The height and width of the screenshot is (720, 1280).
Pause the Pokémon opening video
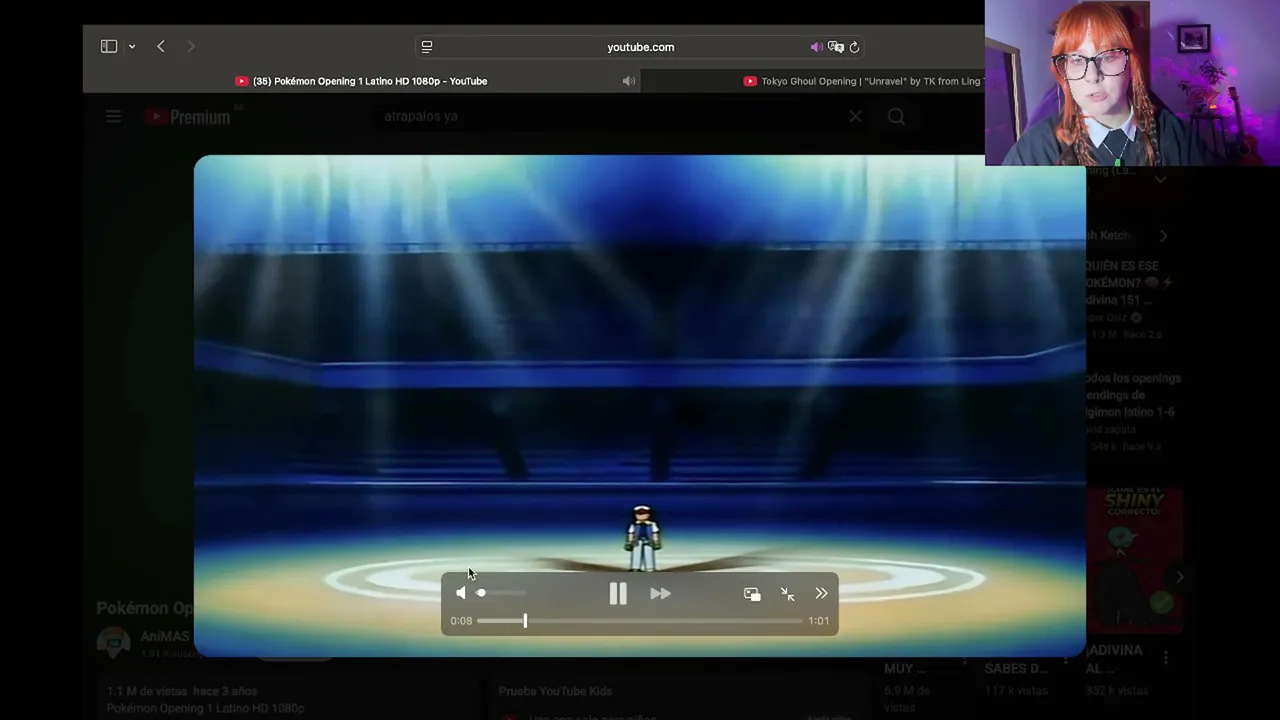click(x=618, y=594)
